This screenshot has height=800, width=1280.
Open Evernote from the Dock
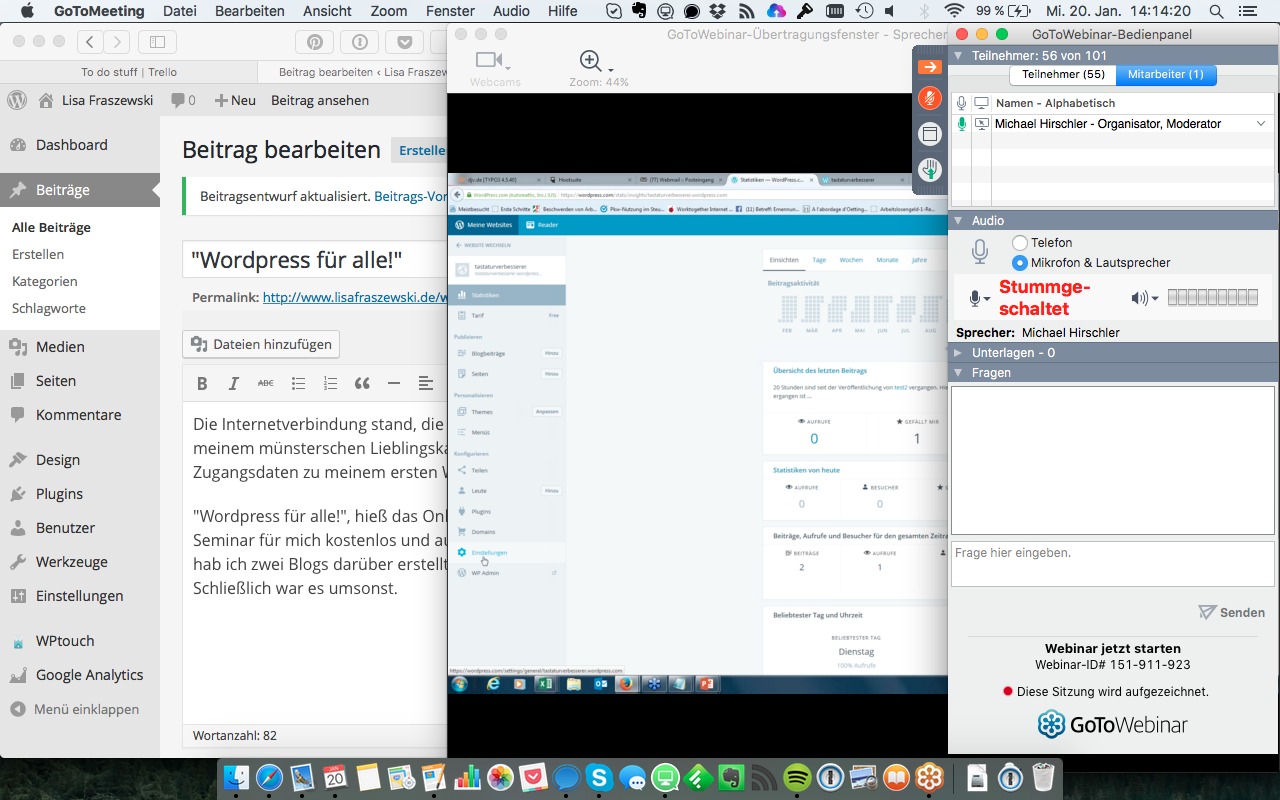point(731,776)
